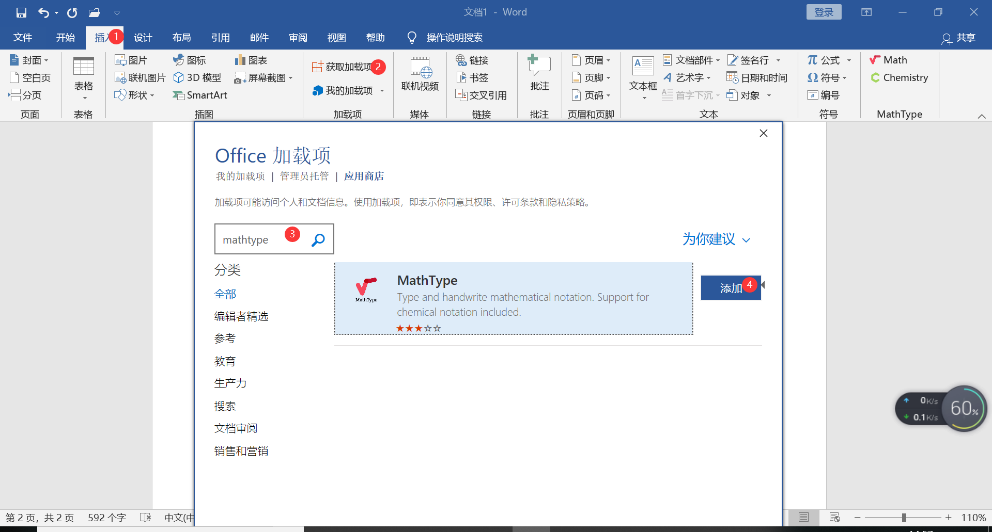
Task: Click the Number (编号) button
Action: click(823, 96)
